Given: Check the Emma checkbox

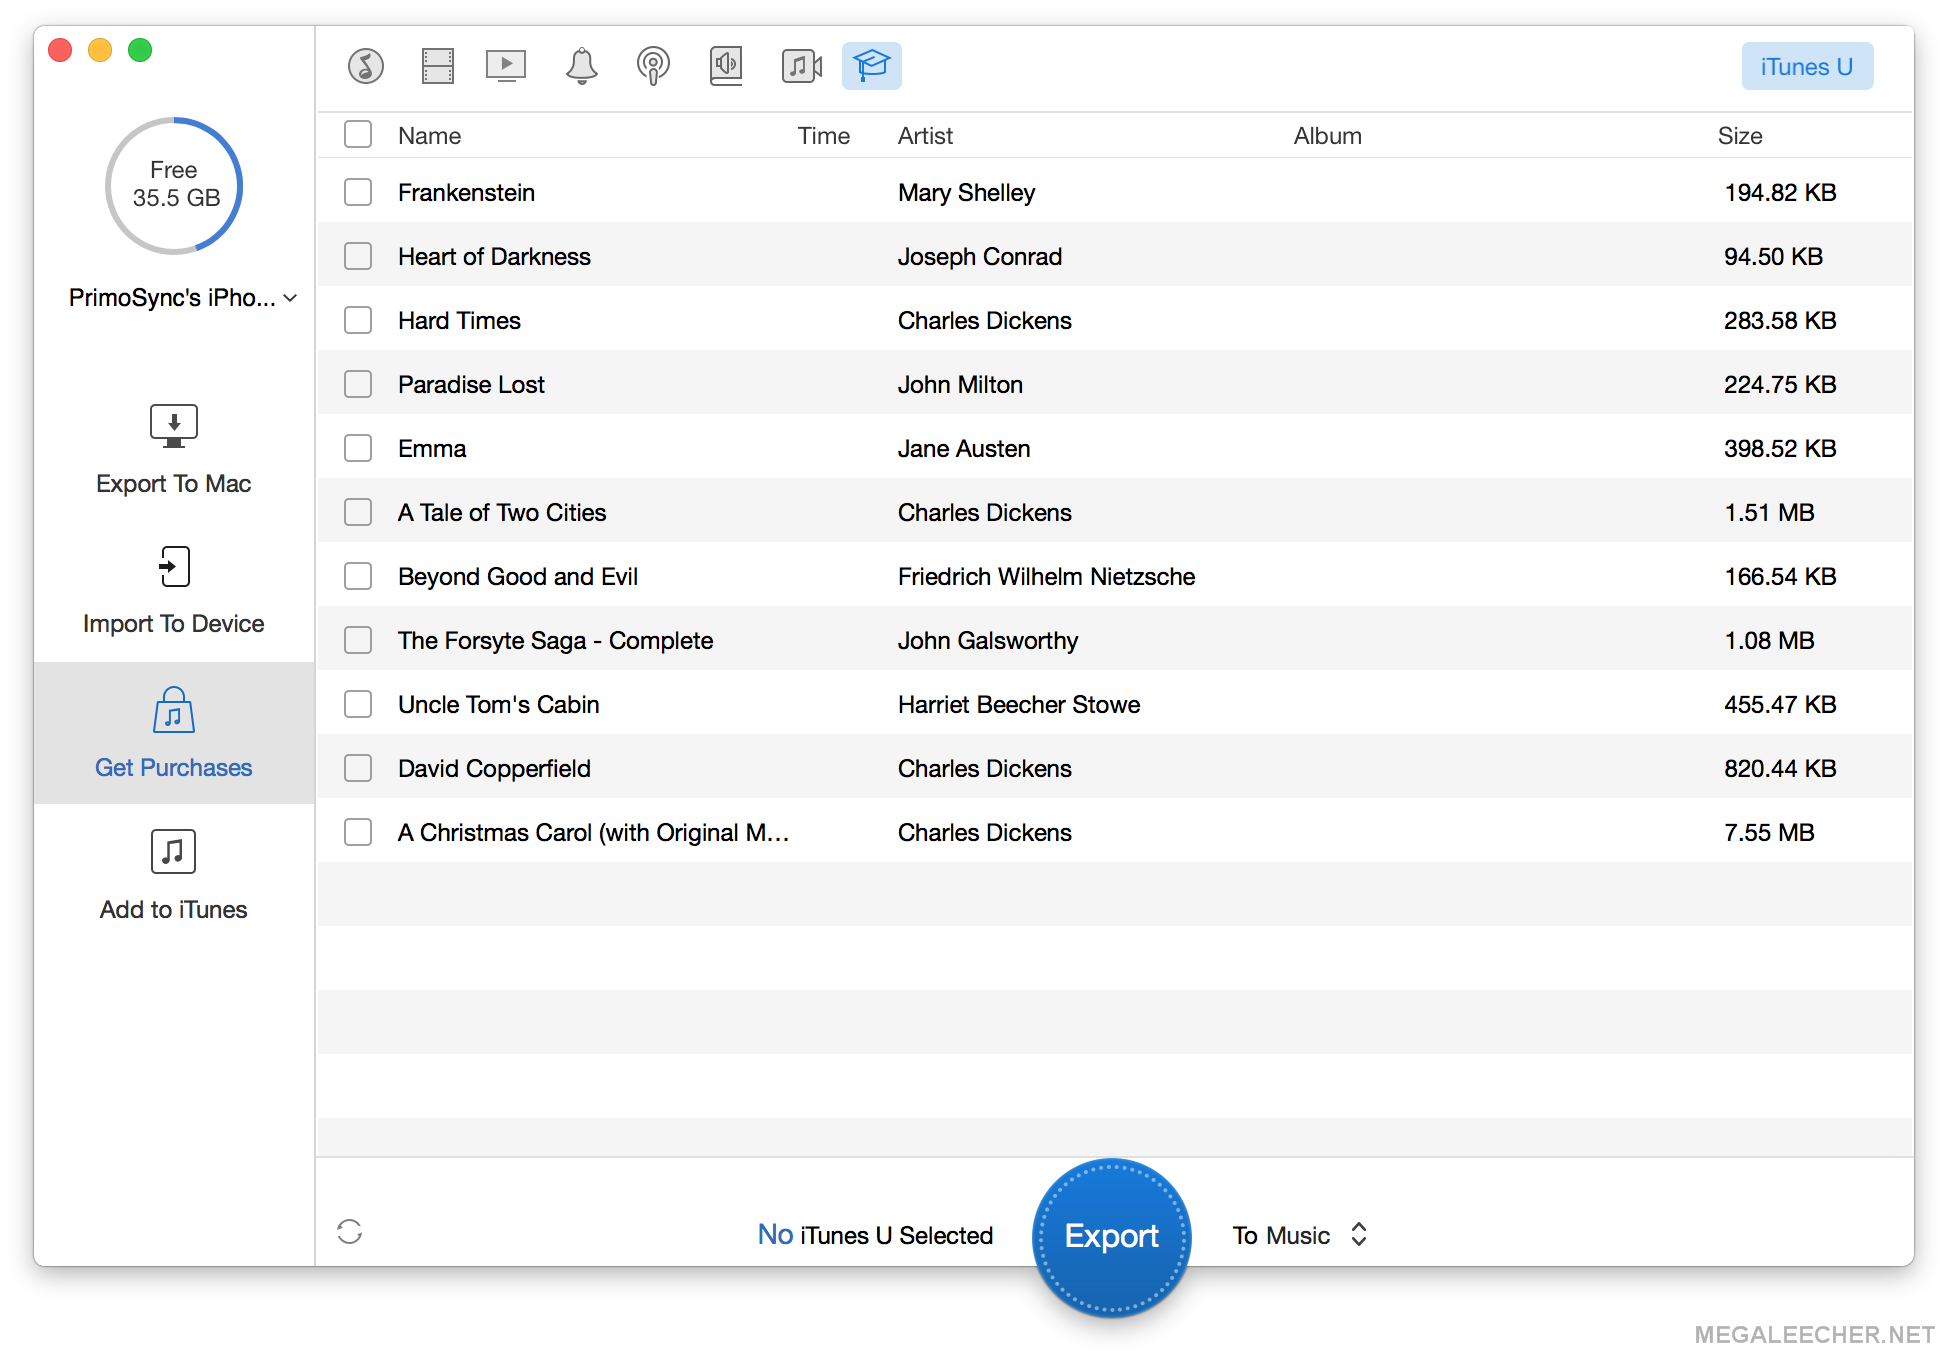Looking at the screenshot, I should (358, 448).
